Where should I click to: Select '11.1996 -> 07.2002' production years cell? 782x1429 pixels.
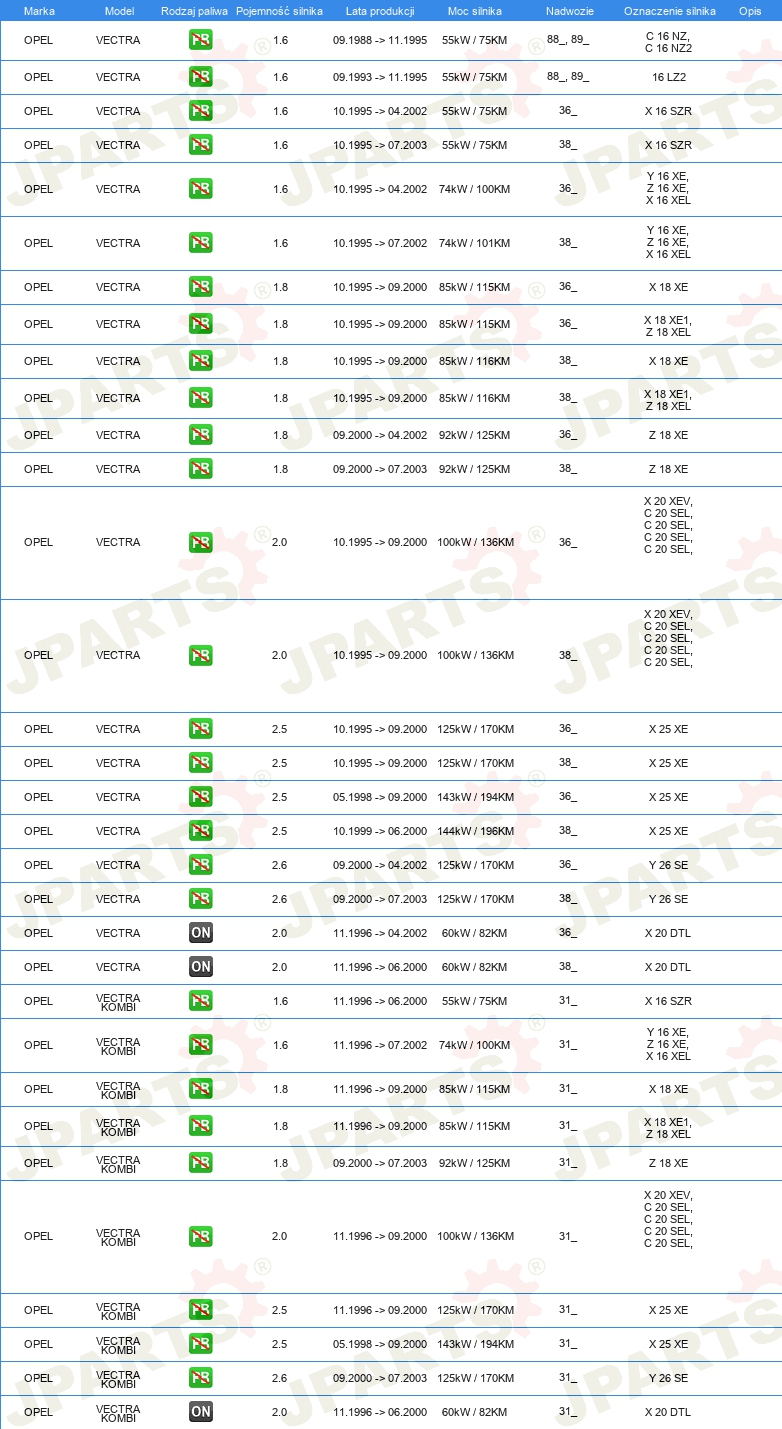(x=380, y=1045)
